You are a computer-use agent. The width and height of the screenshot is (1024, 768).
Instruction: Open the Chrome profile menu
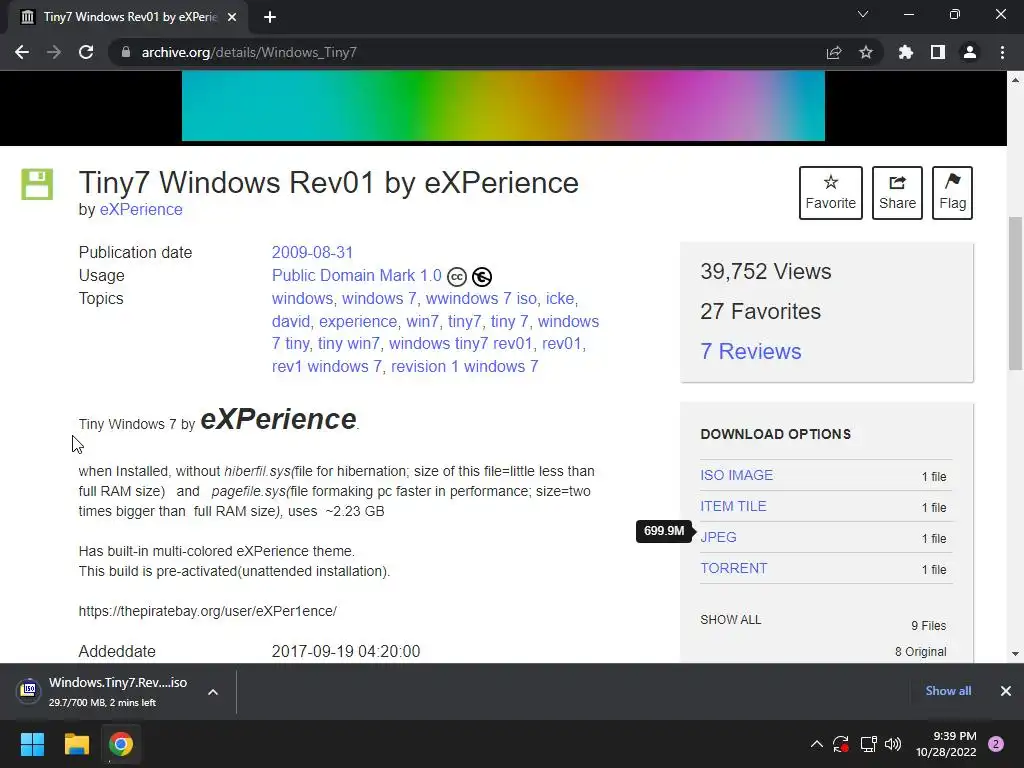970,52
